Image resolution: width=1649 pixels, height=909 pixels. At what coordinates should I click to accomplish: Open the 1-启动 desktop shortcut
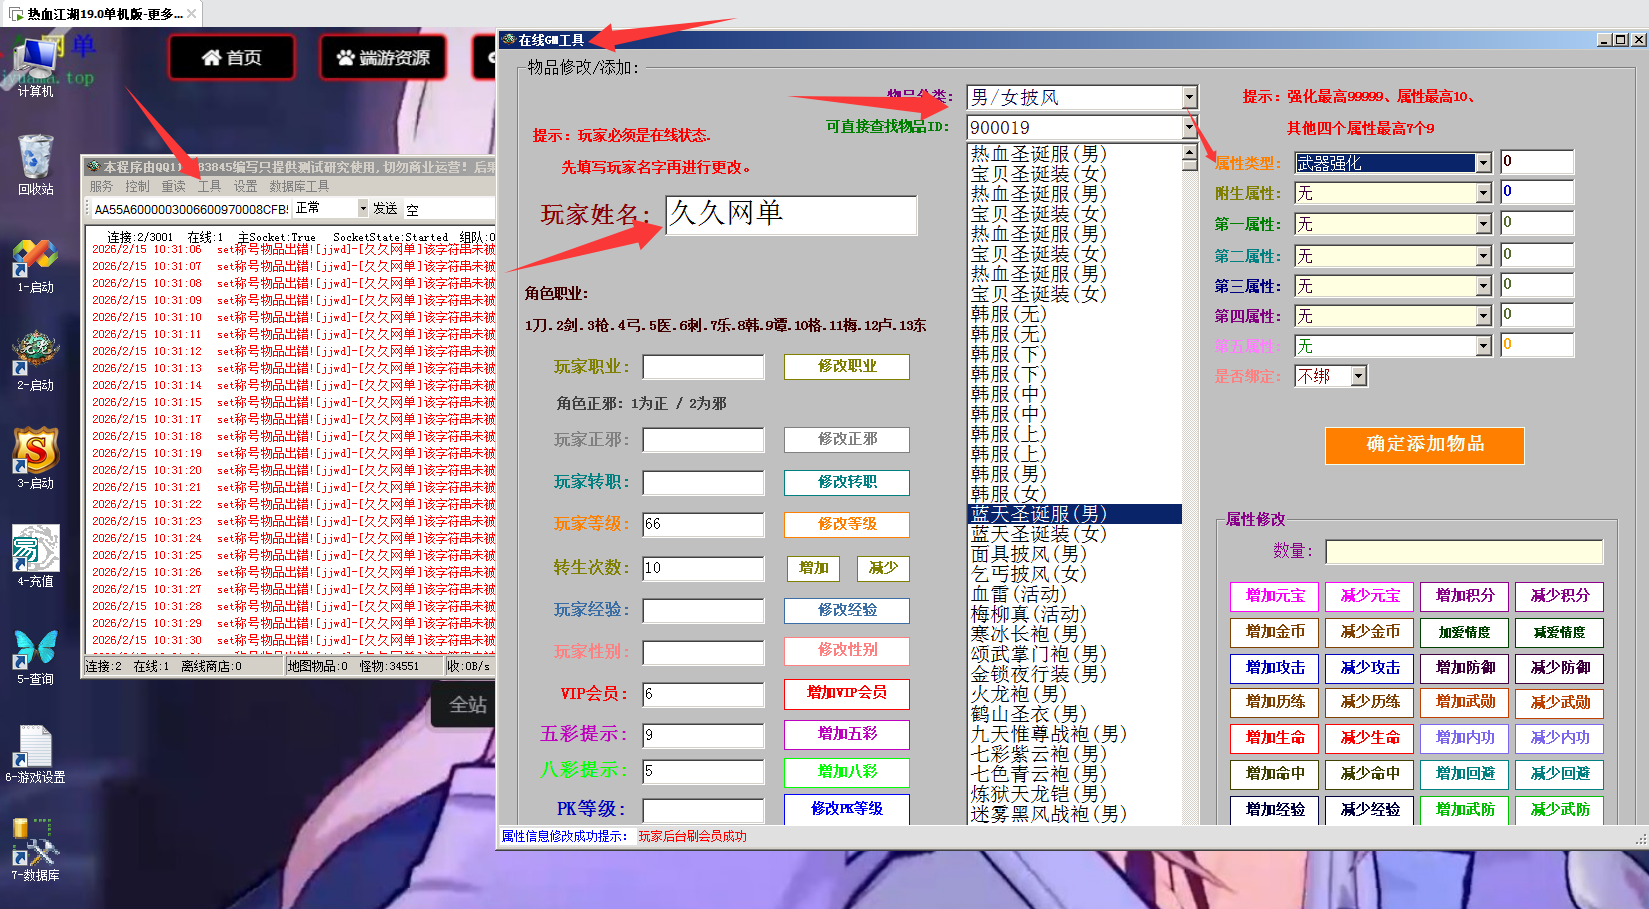(35, 258)
